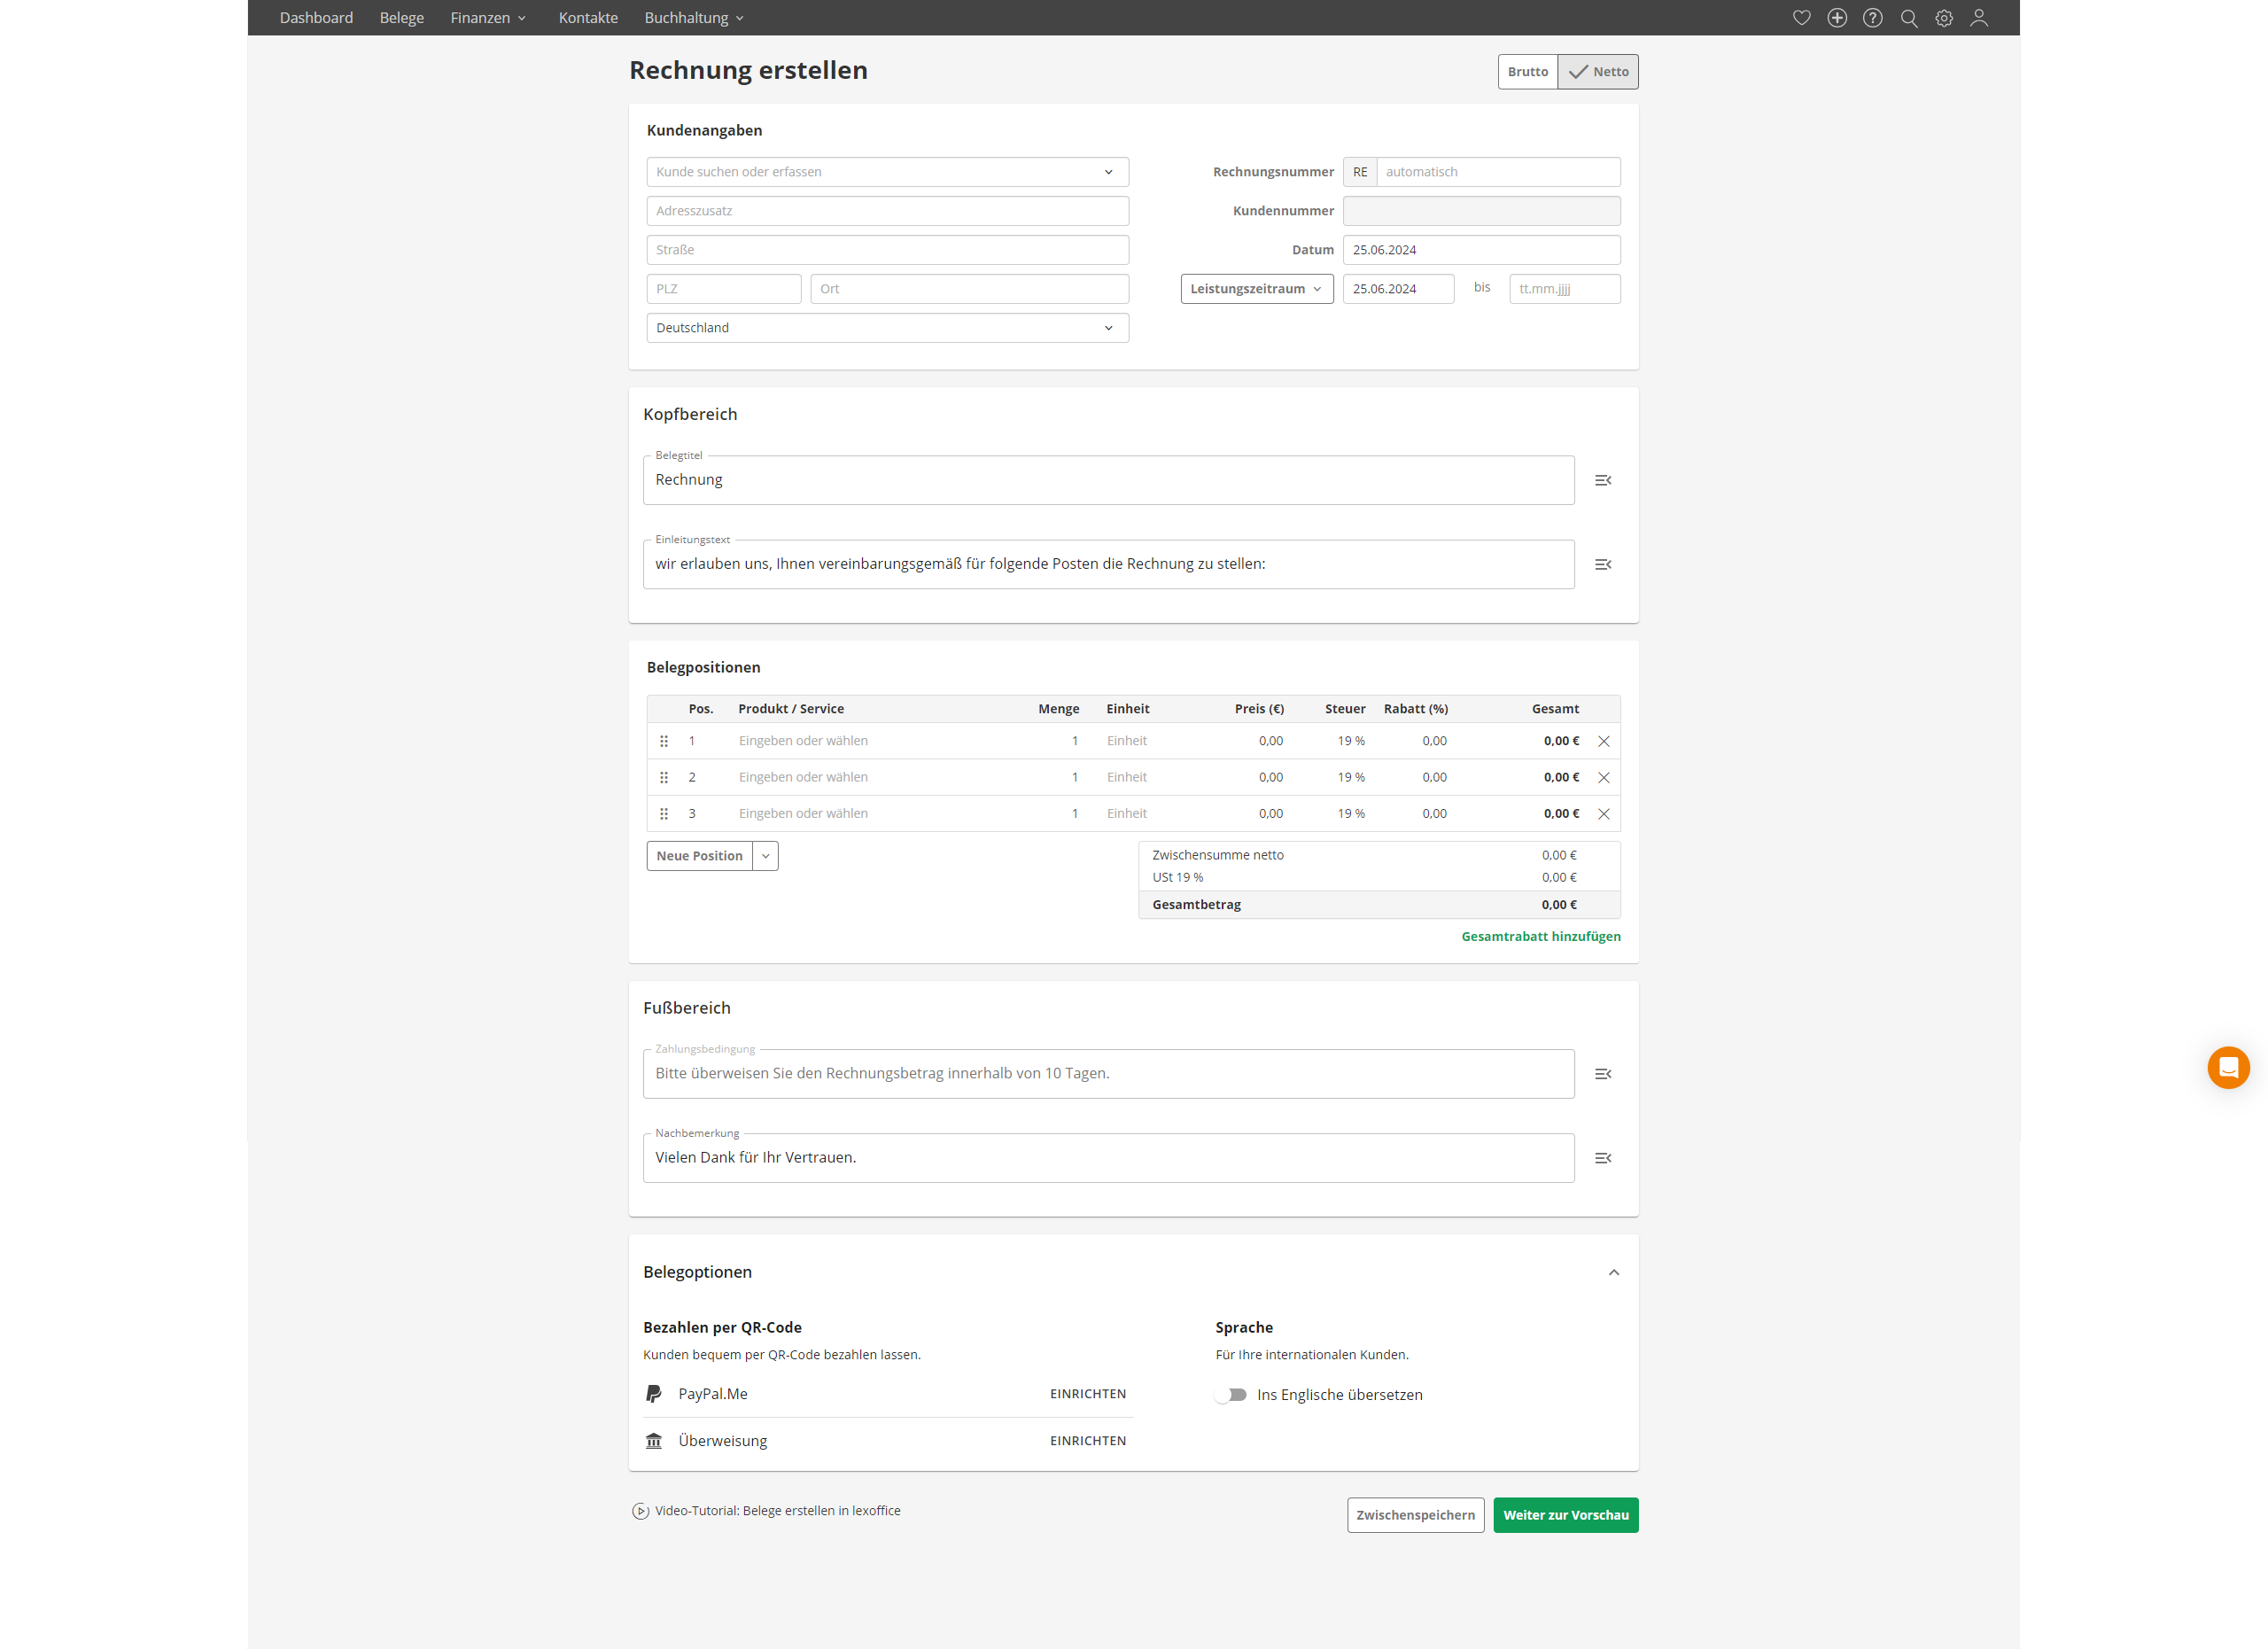Image resolution: width=2268 pixels, height=1649 pixels.
Task: Expand the Leistungszeitraum dropdown
Action: (x=1256, y=289)
